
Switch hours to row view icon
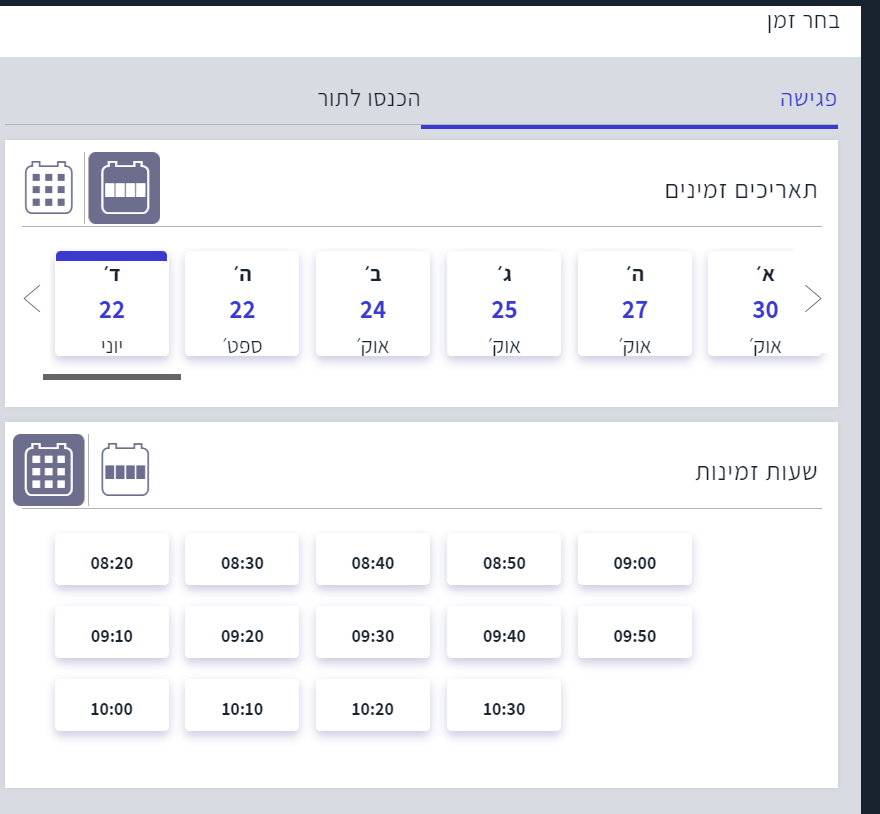[x=125, y=470]
